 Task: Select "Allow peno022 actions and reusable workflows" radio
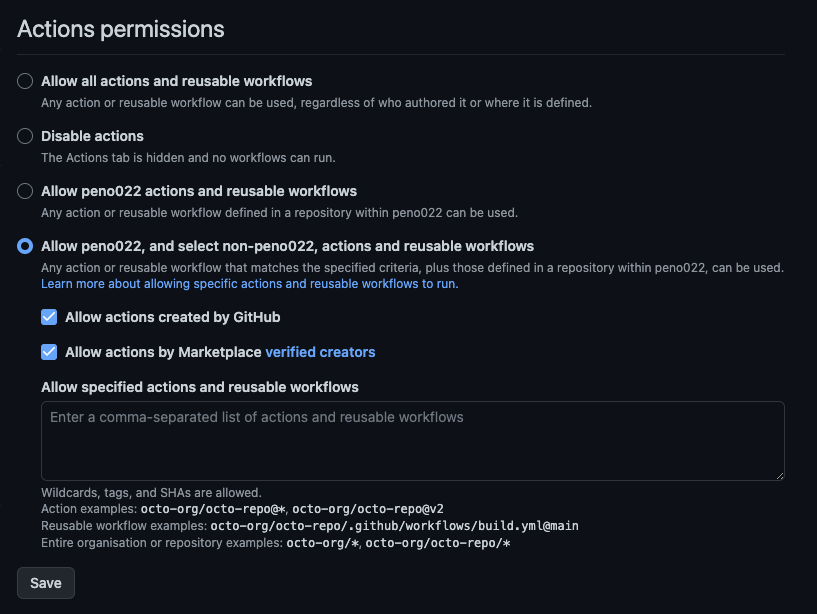tap(25, 191)
